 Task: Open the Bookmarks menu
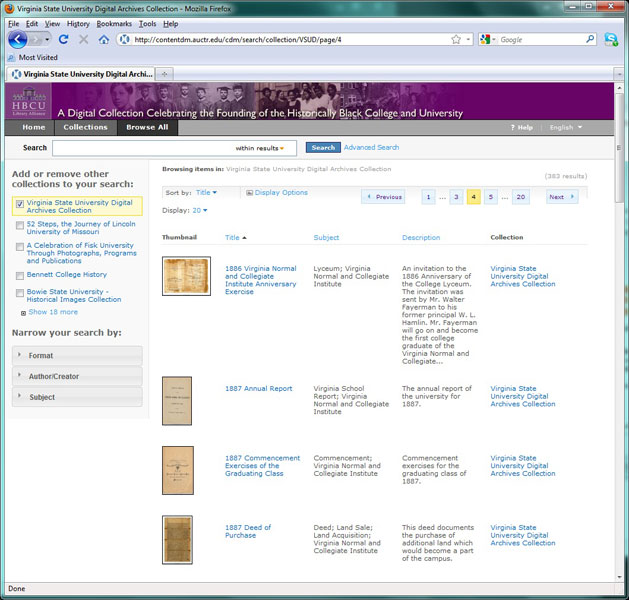click(x=114, y=24)
